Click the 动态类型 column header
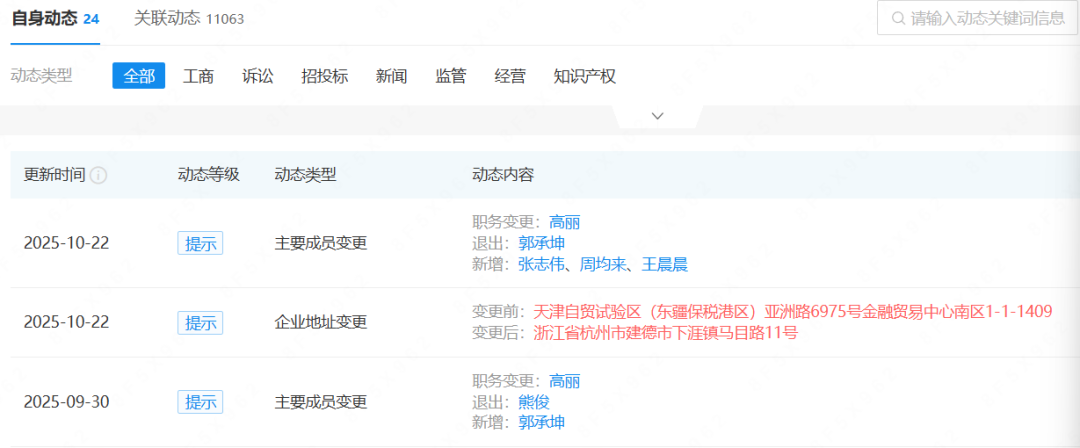Viewport: 1080px width, 448px height. click(x=305, y=175)
